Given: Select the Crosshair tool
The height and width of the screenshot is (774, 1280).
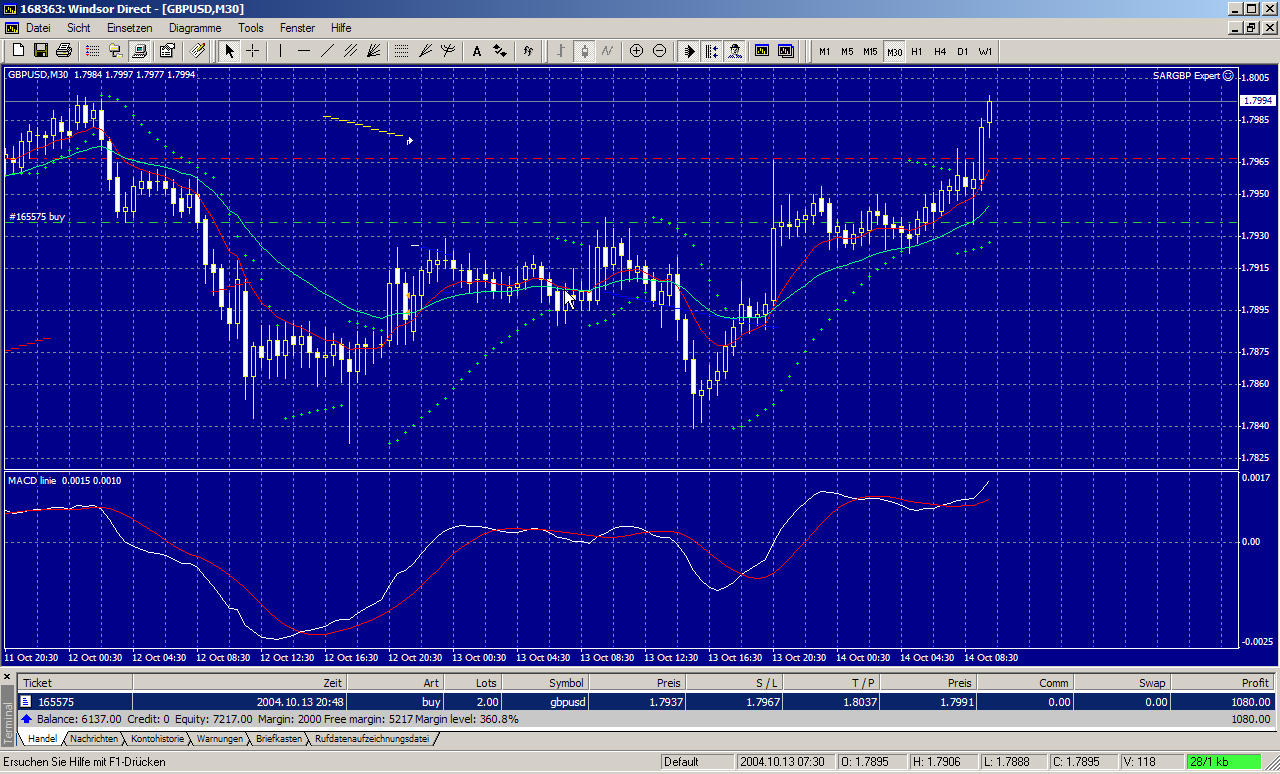Looking at the screenshot, I should (253, 51).
